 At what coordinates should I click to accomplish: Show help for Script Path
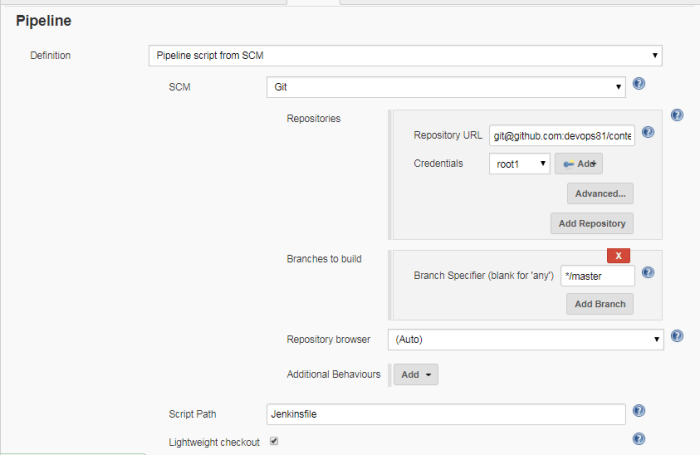[639, 411]
